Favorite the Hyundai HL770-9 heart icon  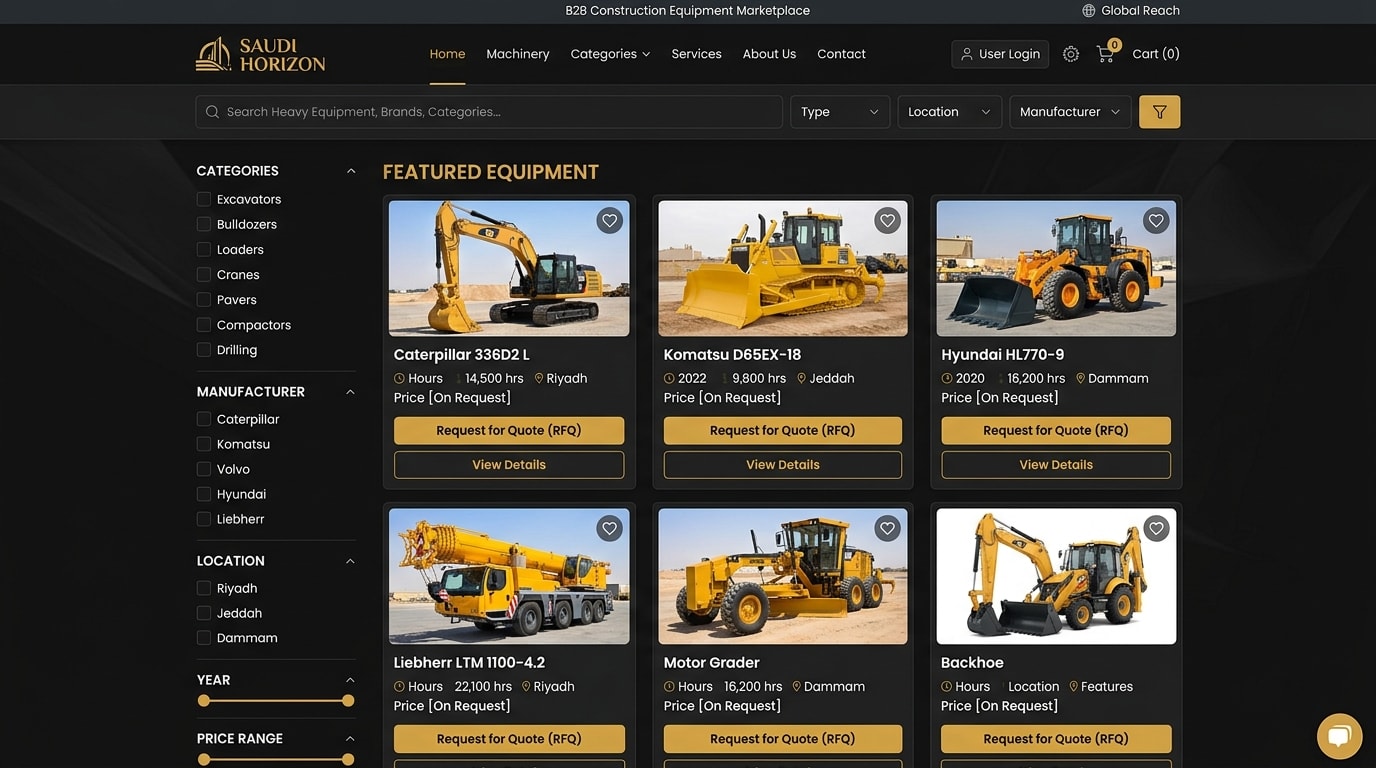[1156, 221]
